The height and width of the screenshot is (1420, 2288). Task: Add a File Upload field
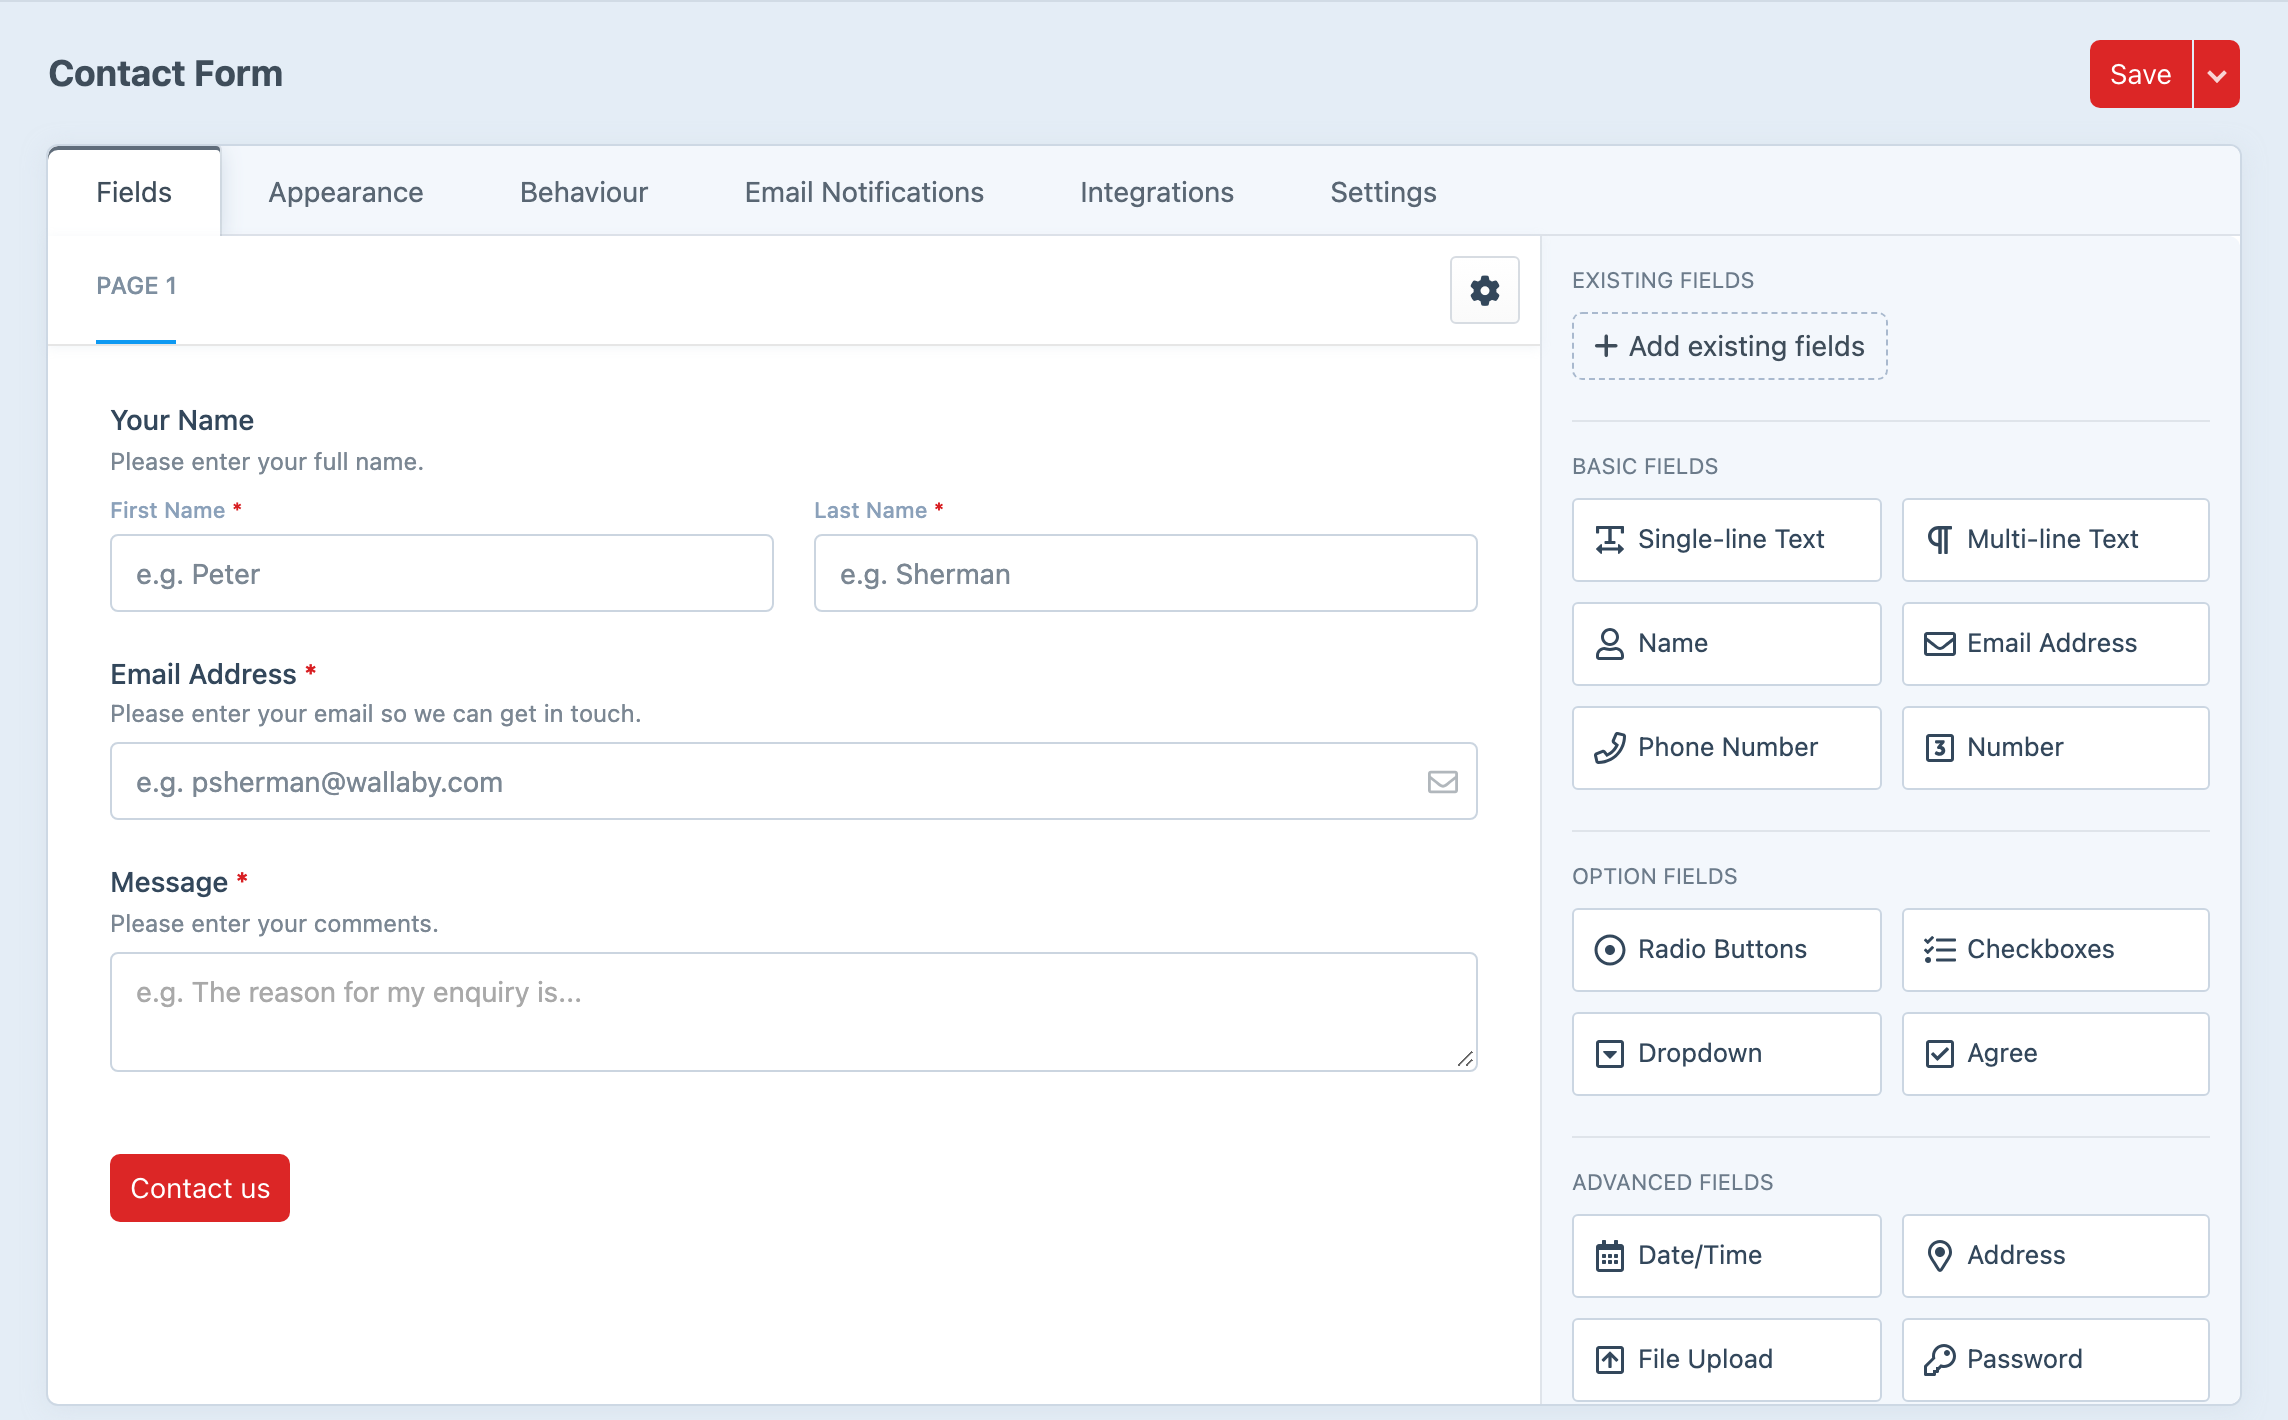pyautogui.click(x=1726, y=1360)
